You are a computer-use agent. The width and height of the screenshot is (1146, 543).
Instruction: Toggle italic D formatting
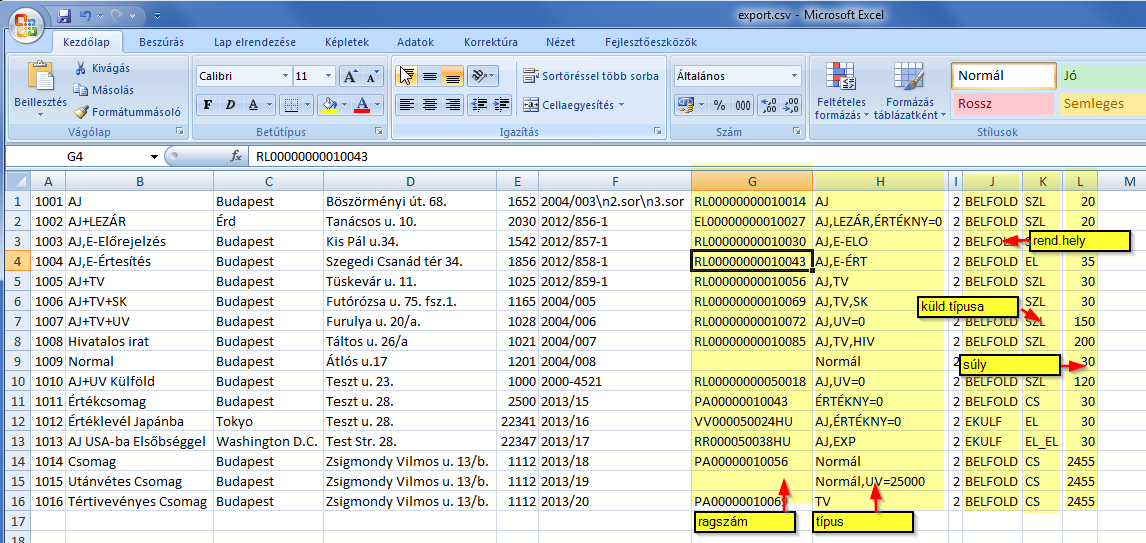pyautogui.click(x=230, y=105)
